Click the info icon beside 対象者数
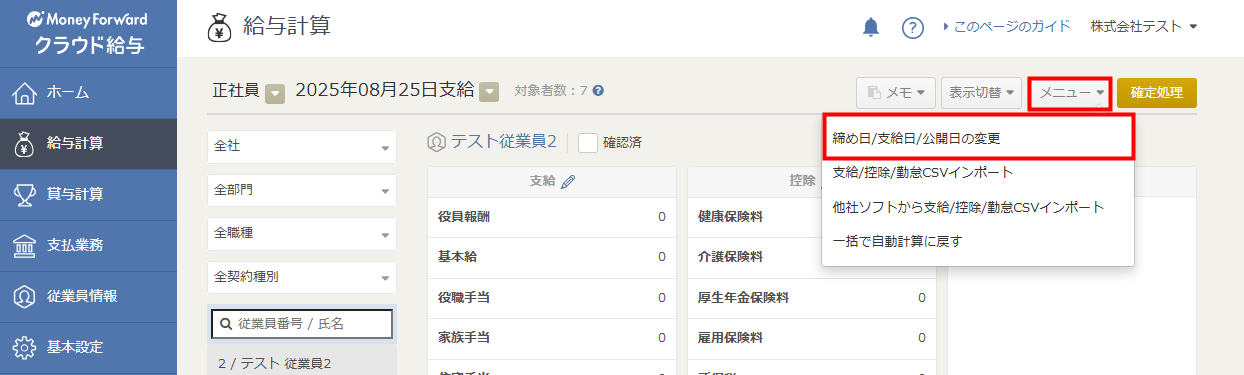The image size is (1244, 375). [598, 90]
